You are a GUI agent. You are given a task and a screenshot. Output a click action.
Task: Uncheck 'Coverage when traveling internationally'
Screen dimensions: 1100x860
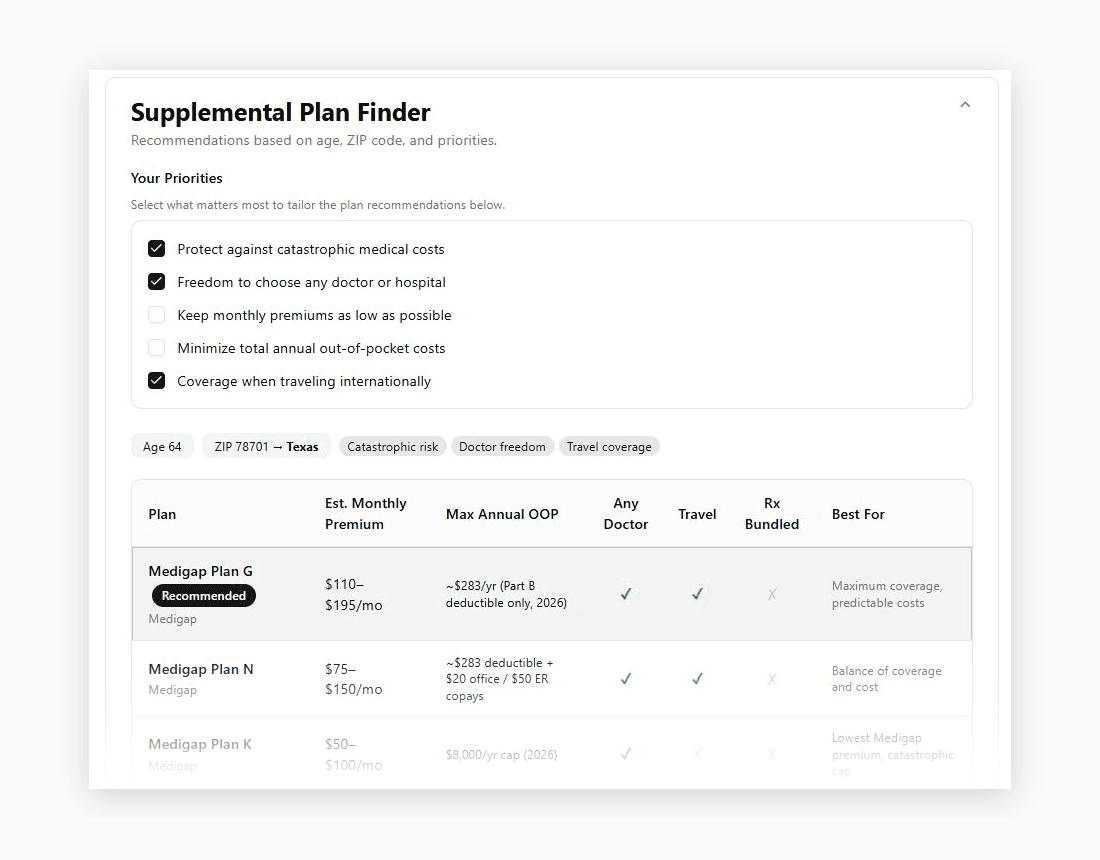point(156,381)
